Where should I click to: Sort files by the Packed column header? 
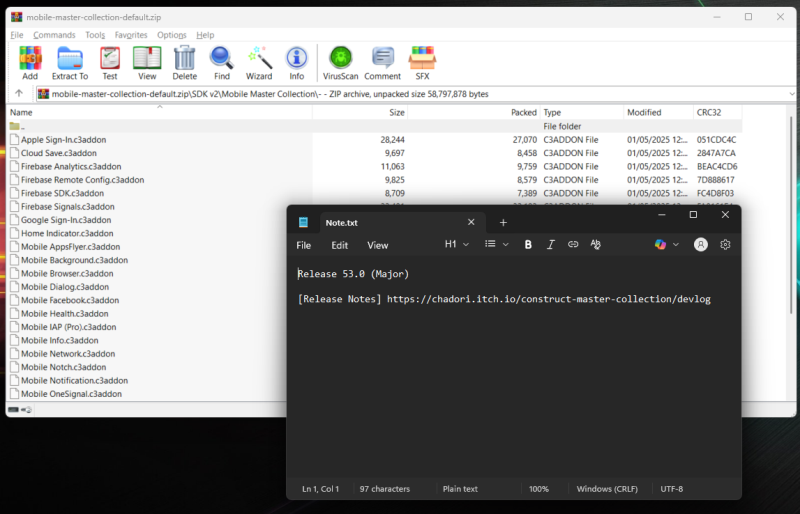tap(474, 112)
